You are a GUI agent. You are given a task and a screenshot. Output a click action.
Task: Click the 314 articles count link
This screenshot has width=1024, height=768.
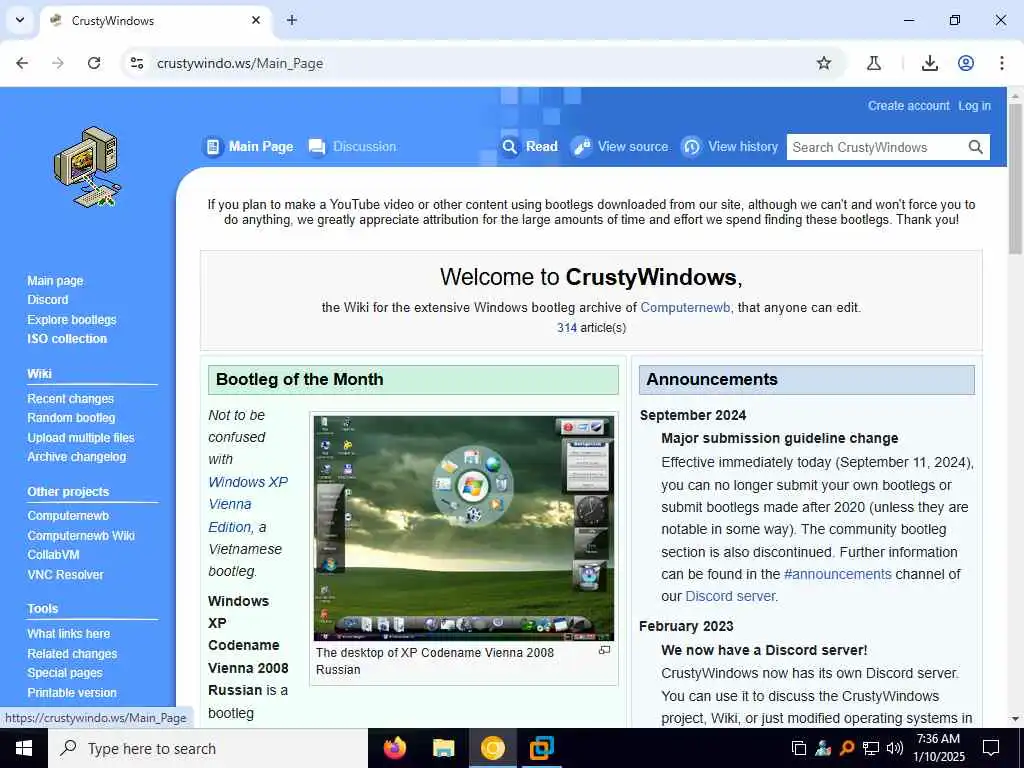(x=566, y=328)
